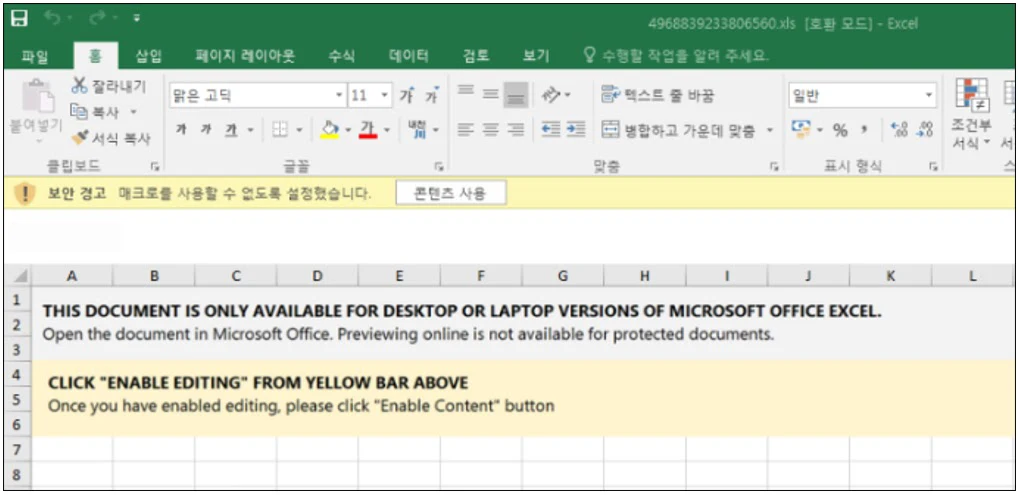Image resolution: width=1018 pixels, height=495 pixels.
Task: Click the Save icon in title bar
Action: (x=19, y=18)
